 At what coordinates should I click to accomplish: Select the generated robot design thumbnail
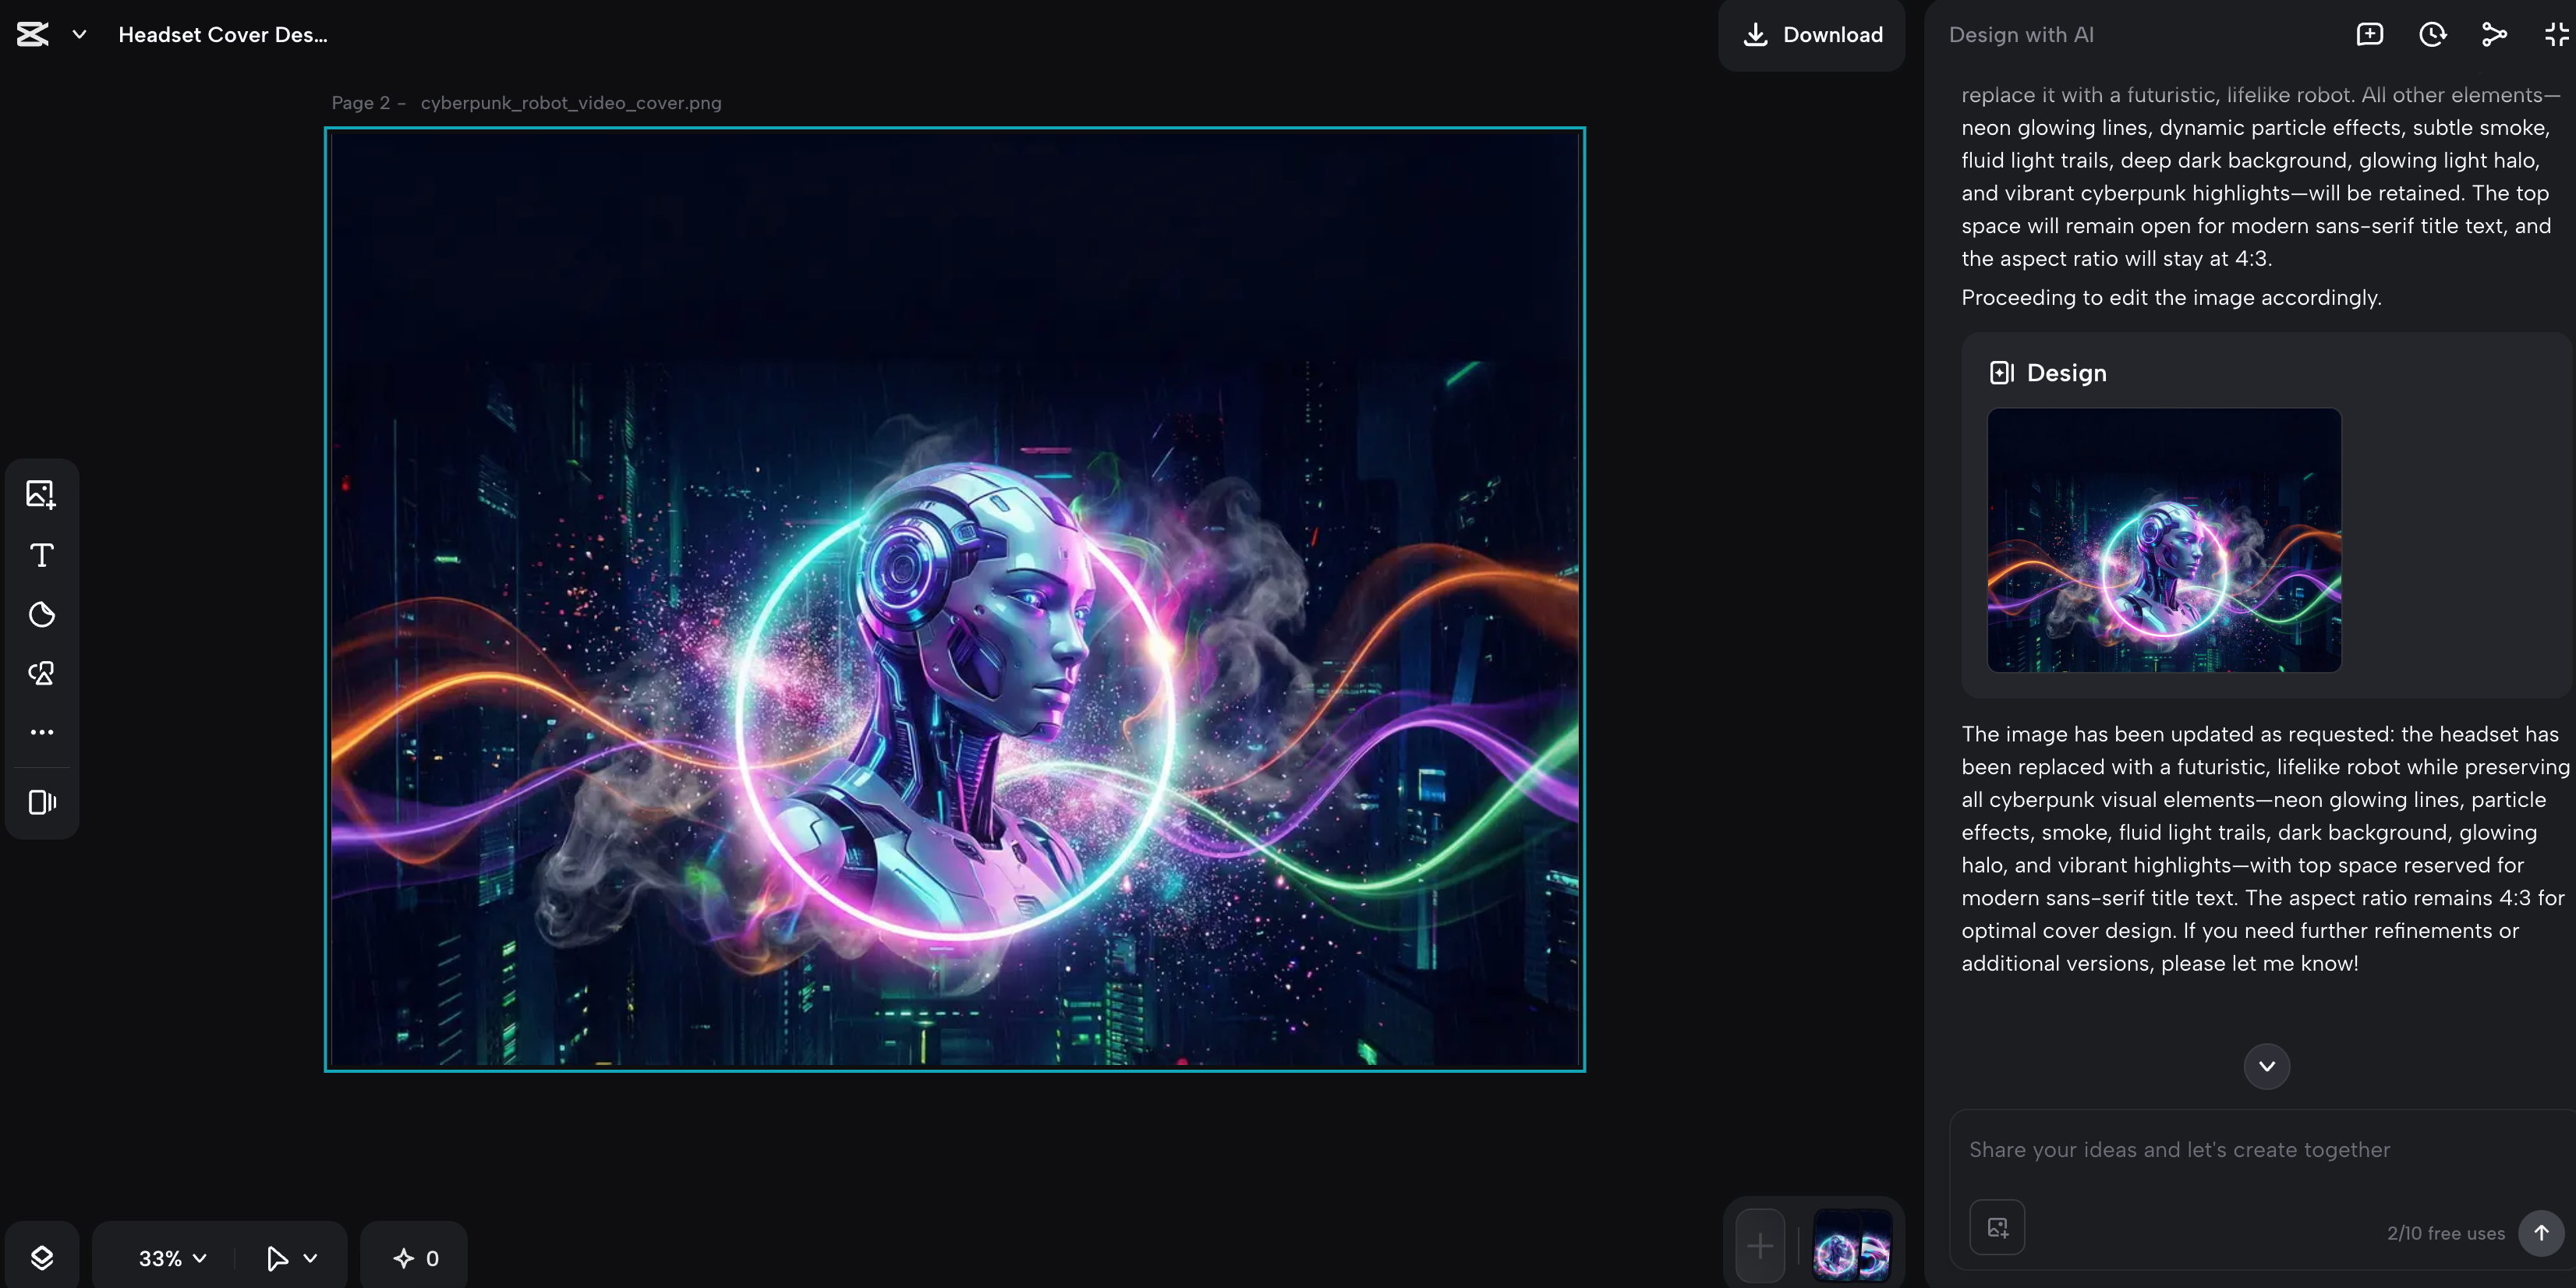tap(2163, 540)
